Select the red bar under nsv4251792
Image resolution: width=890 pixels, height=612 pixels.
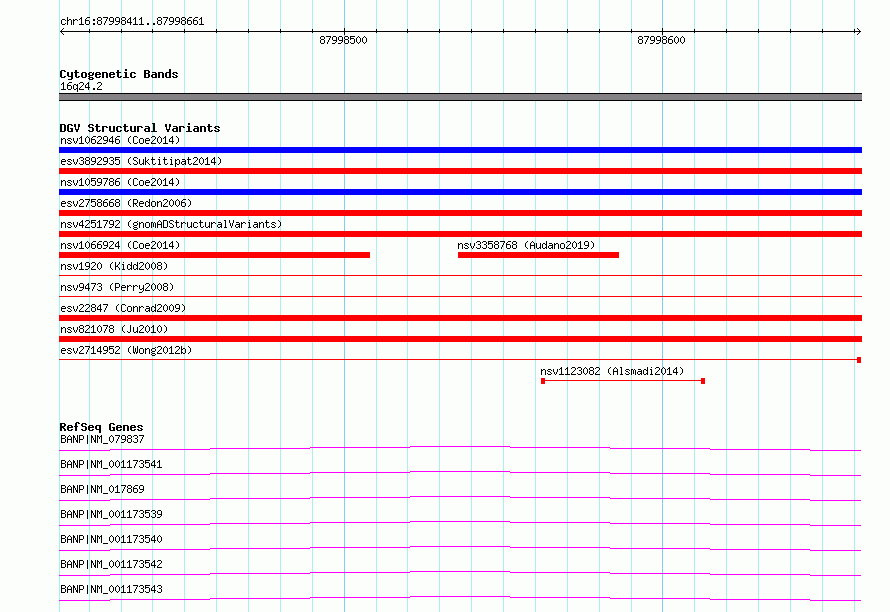click(x=460, y=234)
